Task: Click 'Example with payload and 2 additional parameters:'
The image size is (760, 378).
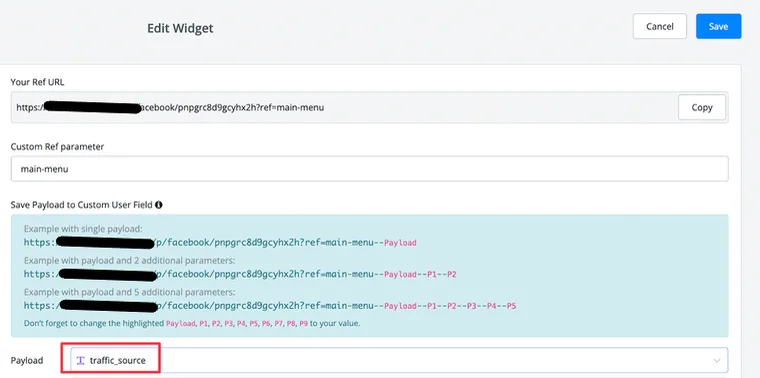Action: click(129, 260)
